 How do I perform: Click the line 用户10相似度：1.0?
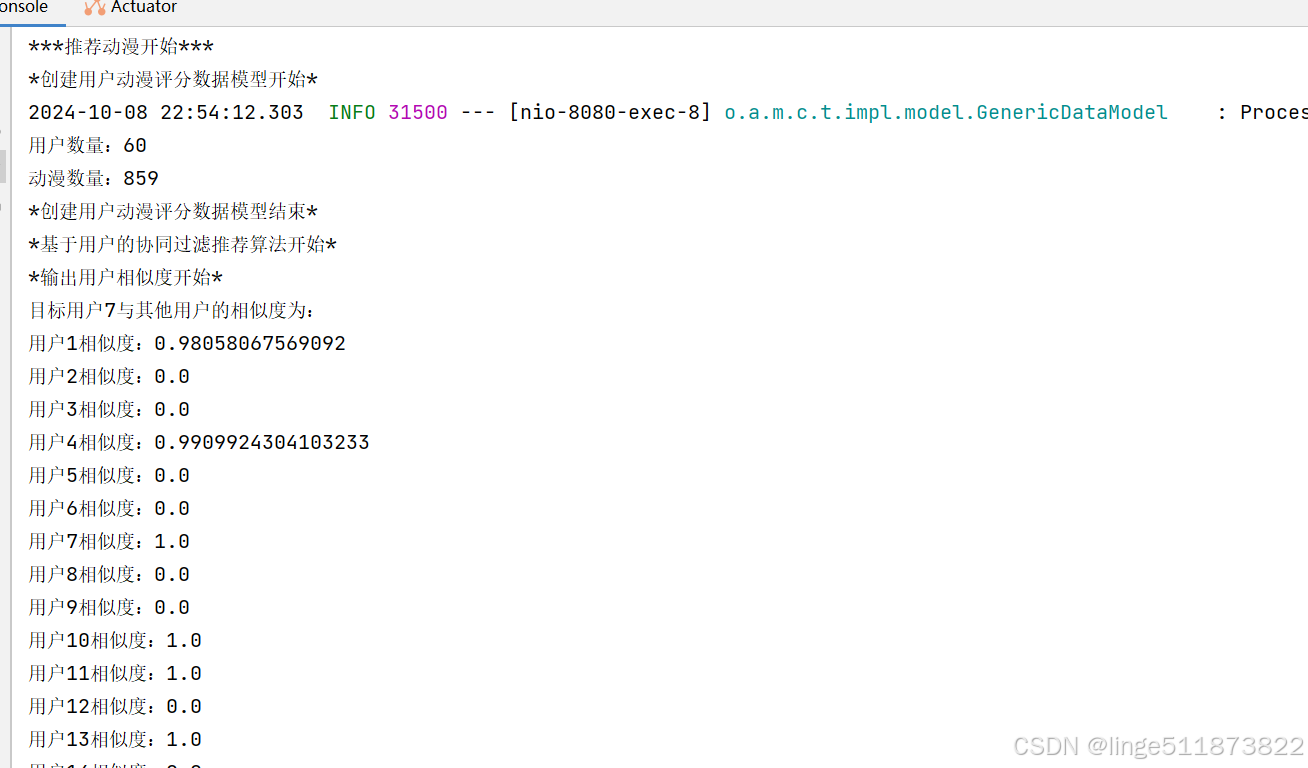(x=115, y=641)
